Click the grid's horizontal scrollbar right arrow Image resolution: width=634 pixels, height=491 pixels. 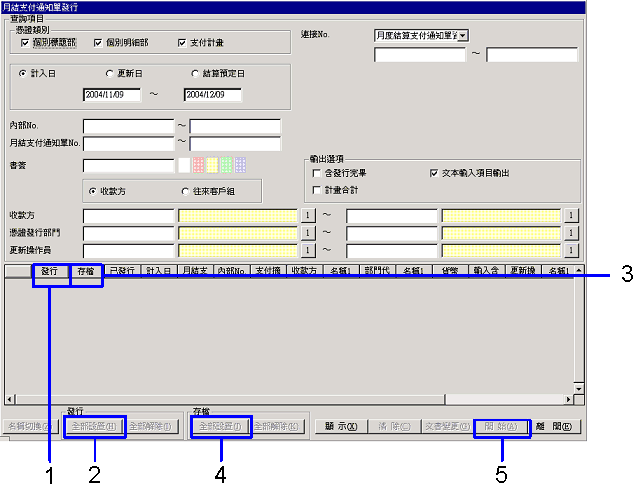coord(568,400)
